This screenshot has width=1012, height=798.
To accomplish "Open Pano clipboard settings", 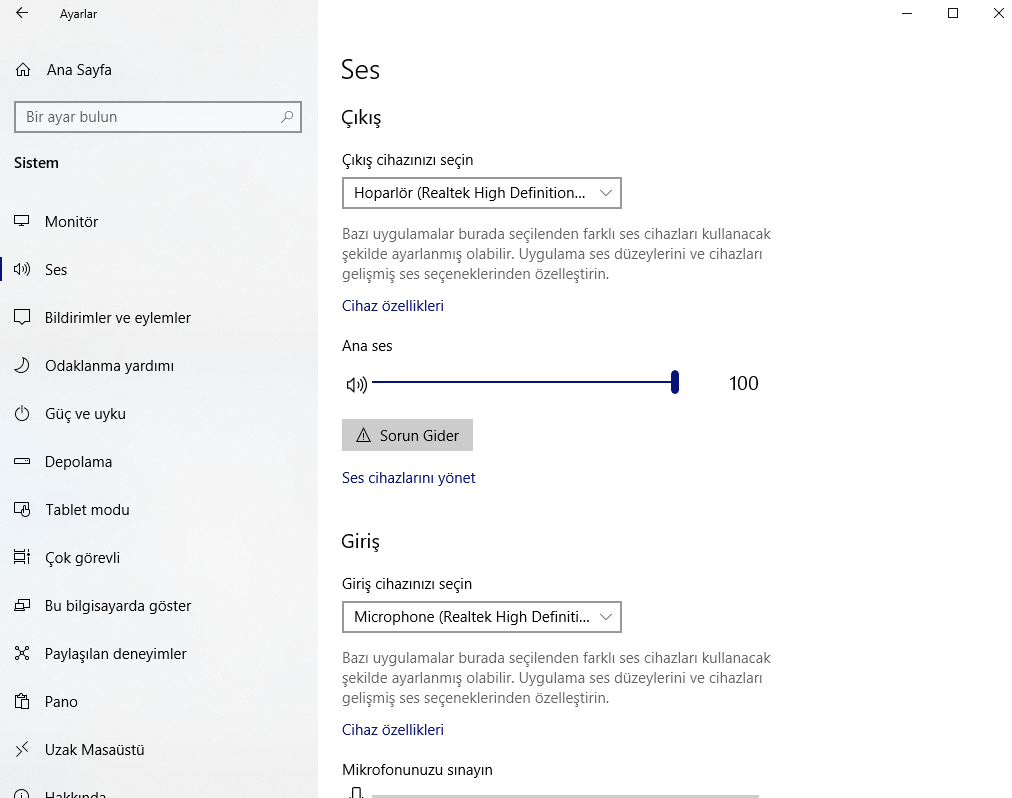I will (x=61, y=702).
